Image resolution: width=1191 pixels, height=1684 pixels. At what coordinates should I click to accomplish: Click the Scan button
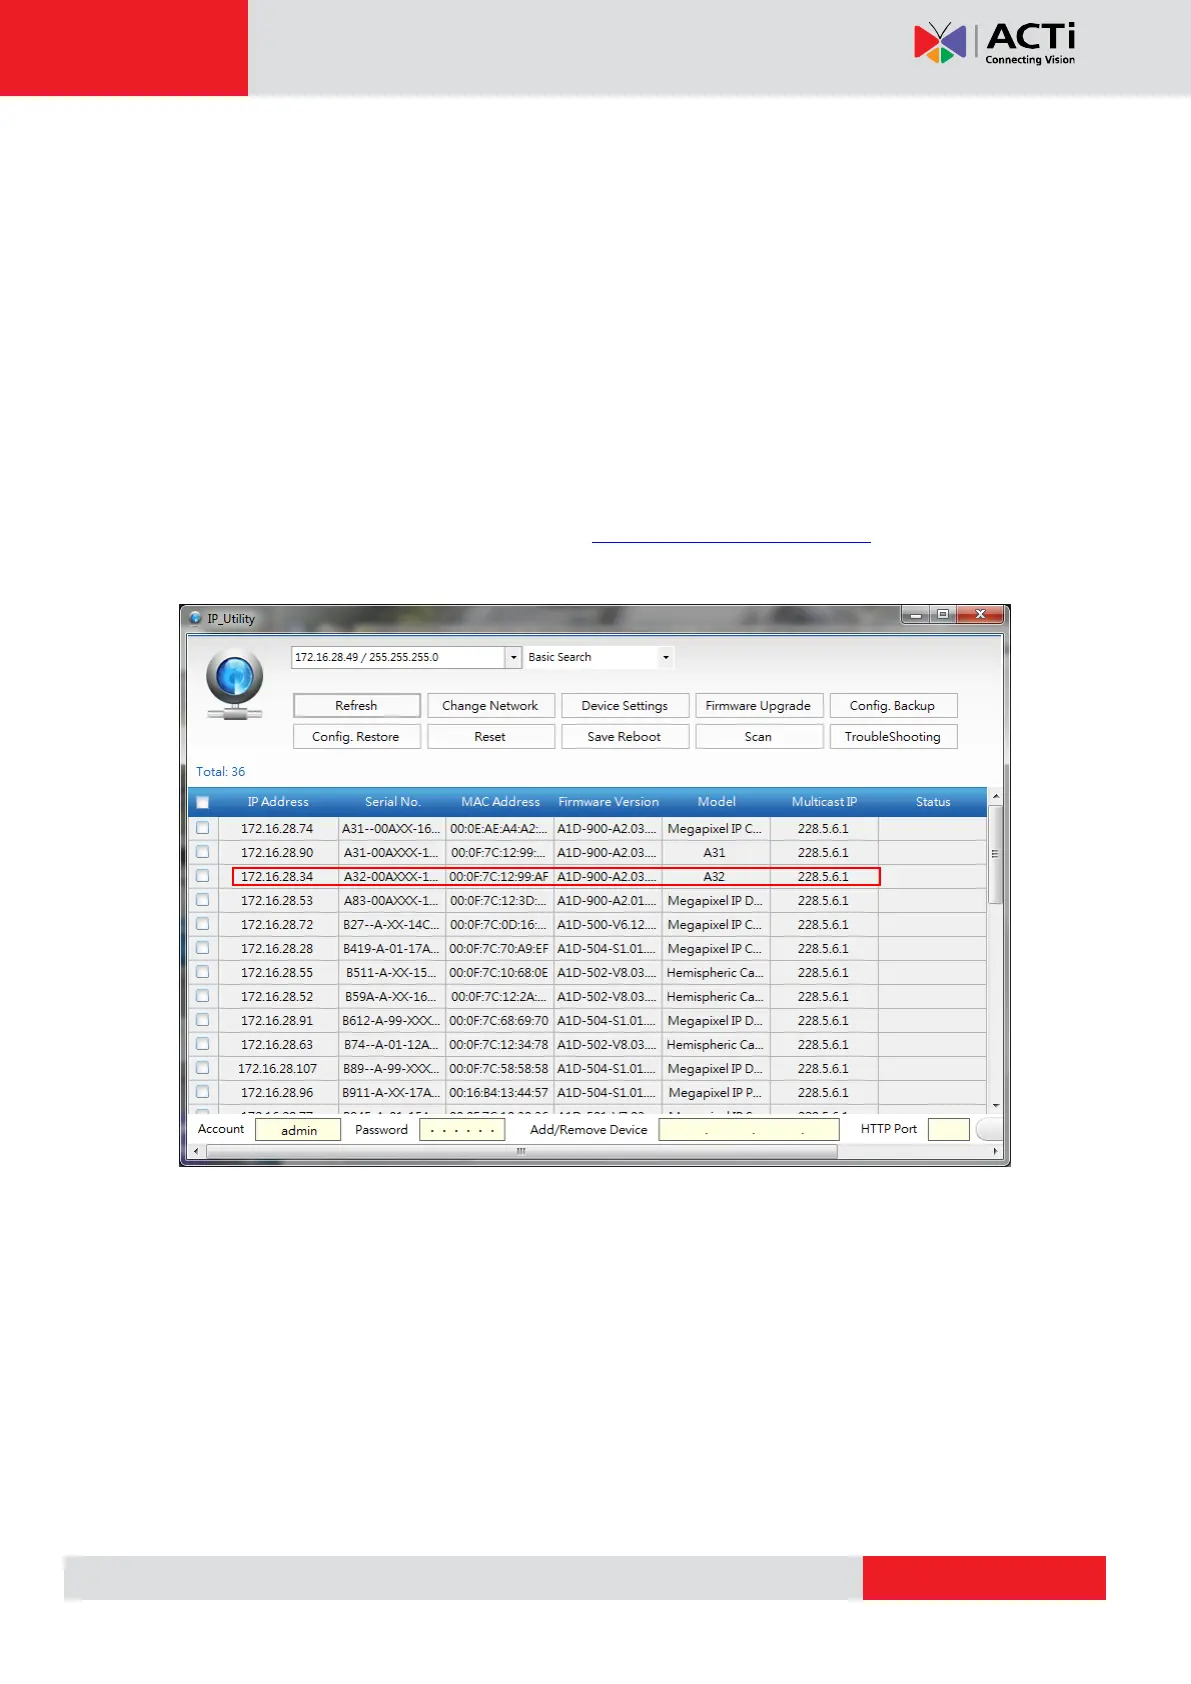tap(758, 737)
